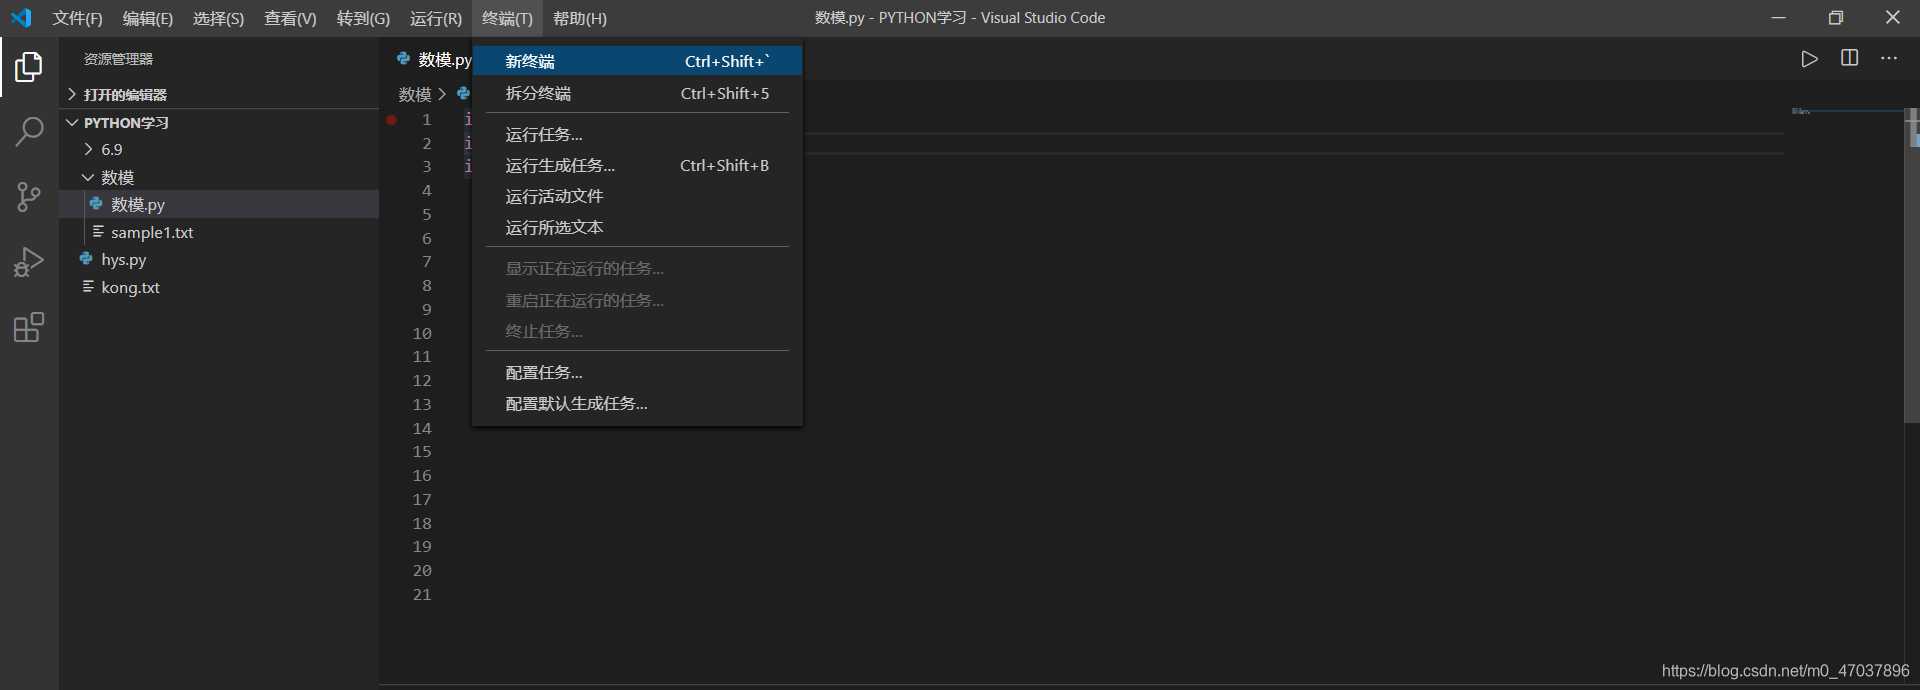Open the 运行(R) menu

coord(436,18)
